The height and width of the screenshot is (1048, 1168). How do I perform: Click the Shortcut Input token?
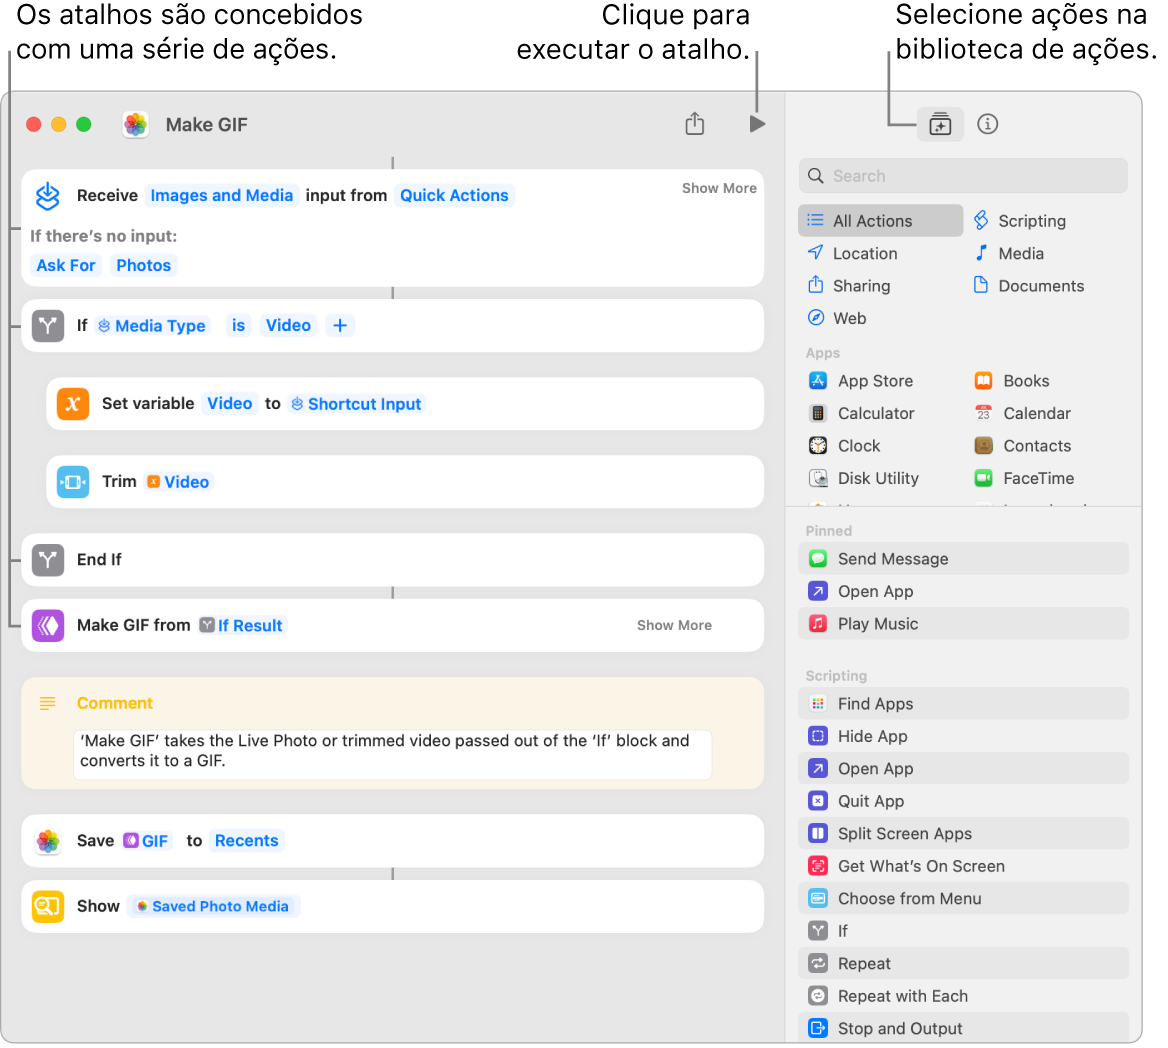356,404
